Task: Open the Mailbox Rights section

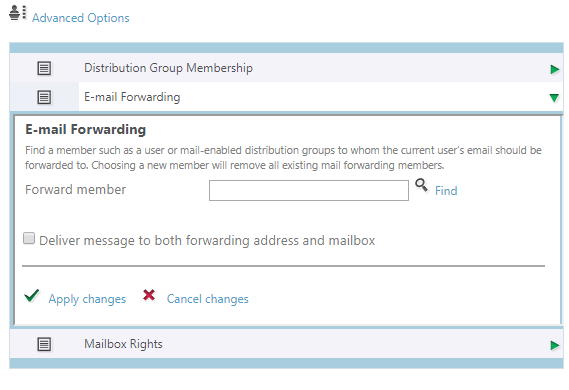Action: pyautogui.click(x=123, y=344)
